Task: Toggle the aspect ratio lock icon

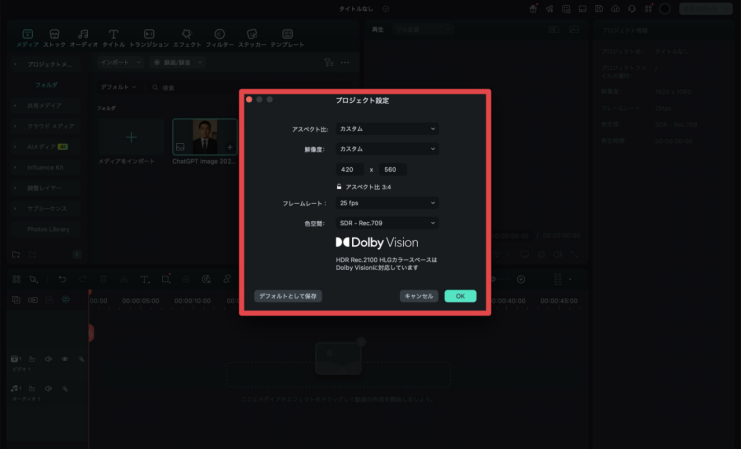Action: click(x=339, y=186)
